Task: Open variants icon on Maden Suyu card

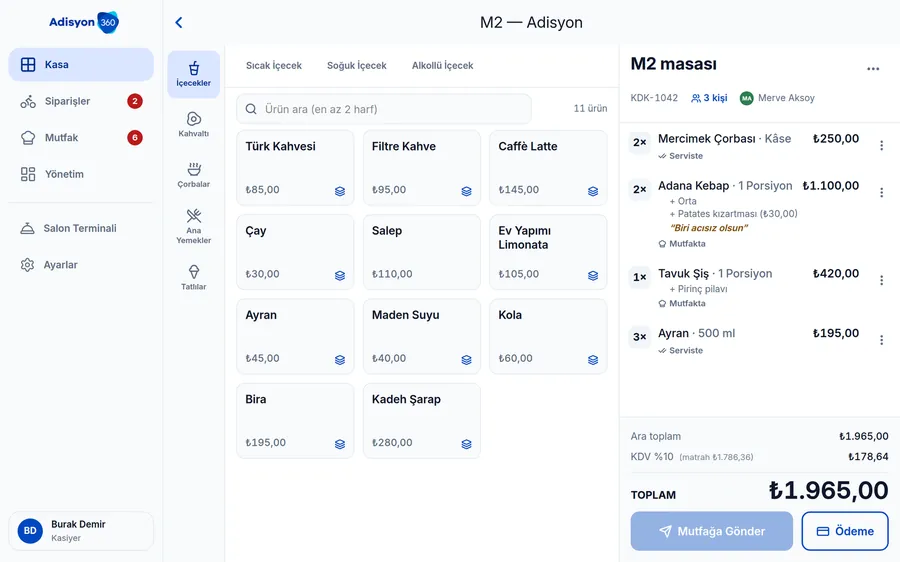Action: pos(466,360)
